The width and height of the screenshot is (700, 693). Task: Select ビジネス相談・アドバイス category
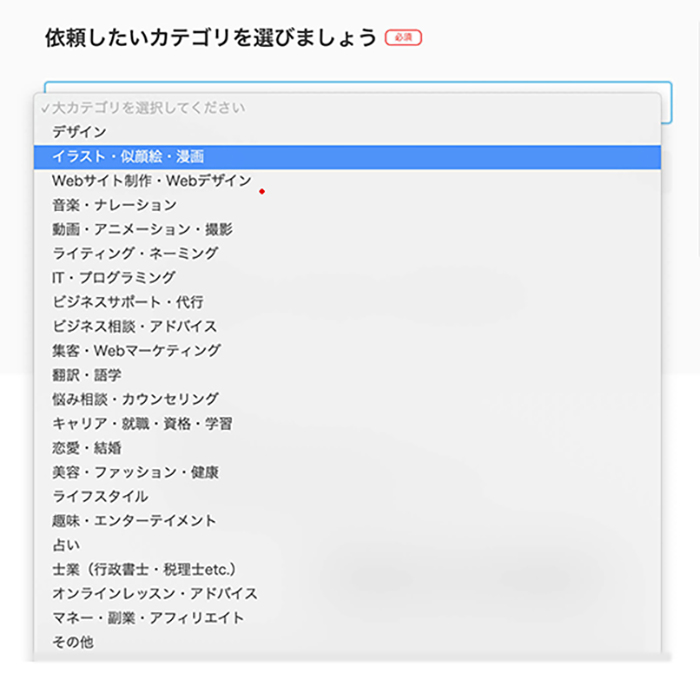347,326
